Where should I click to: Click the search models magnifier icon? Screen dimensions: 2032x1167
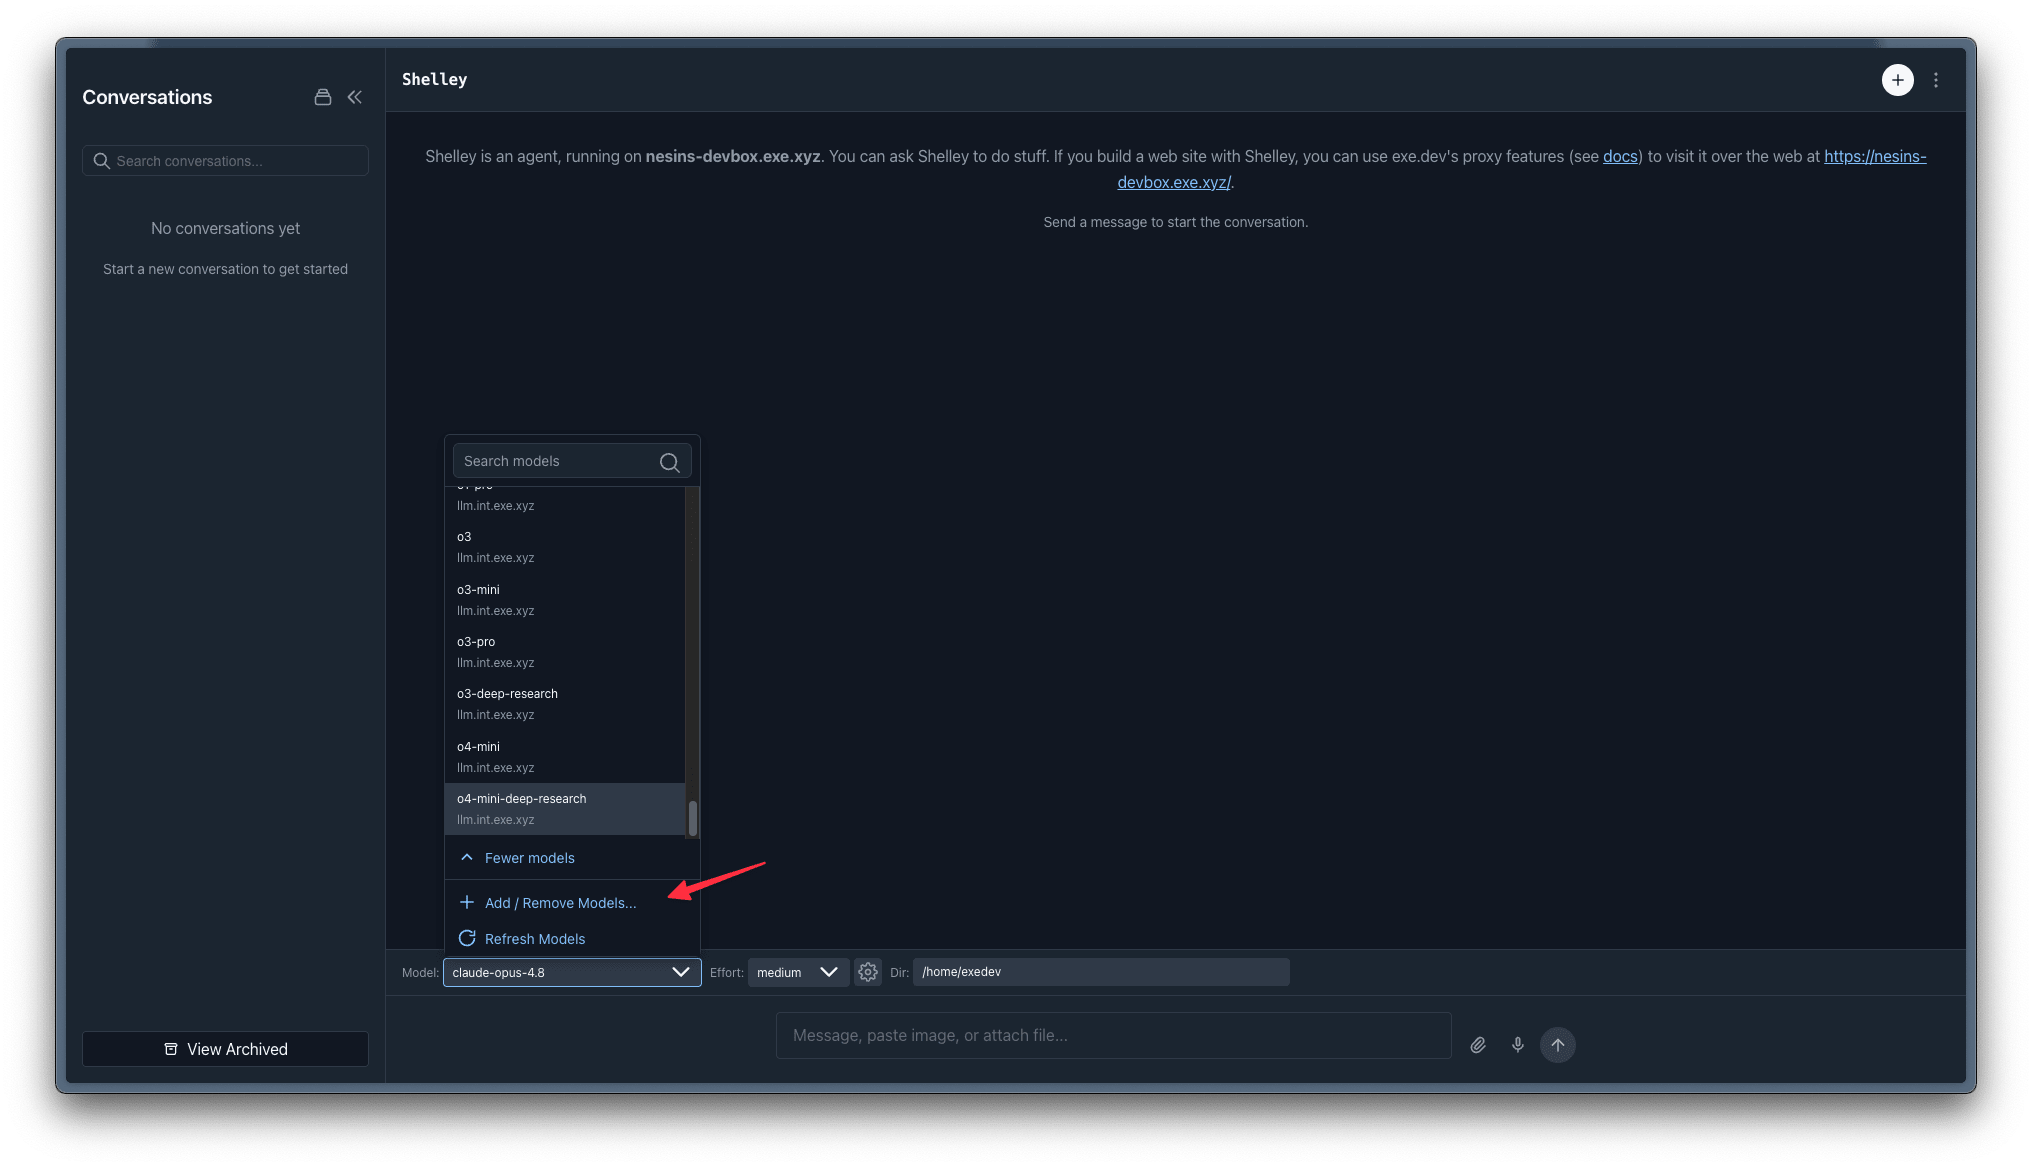pyautogui.click(x=669, y=462)
